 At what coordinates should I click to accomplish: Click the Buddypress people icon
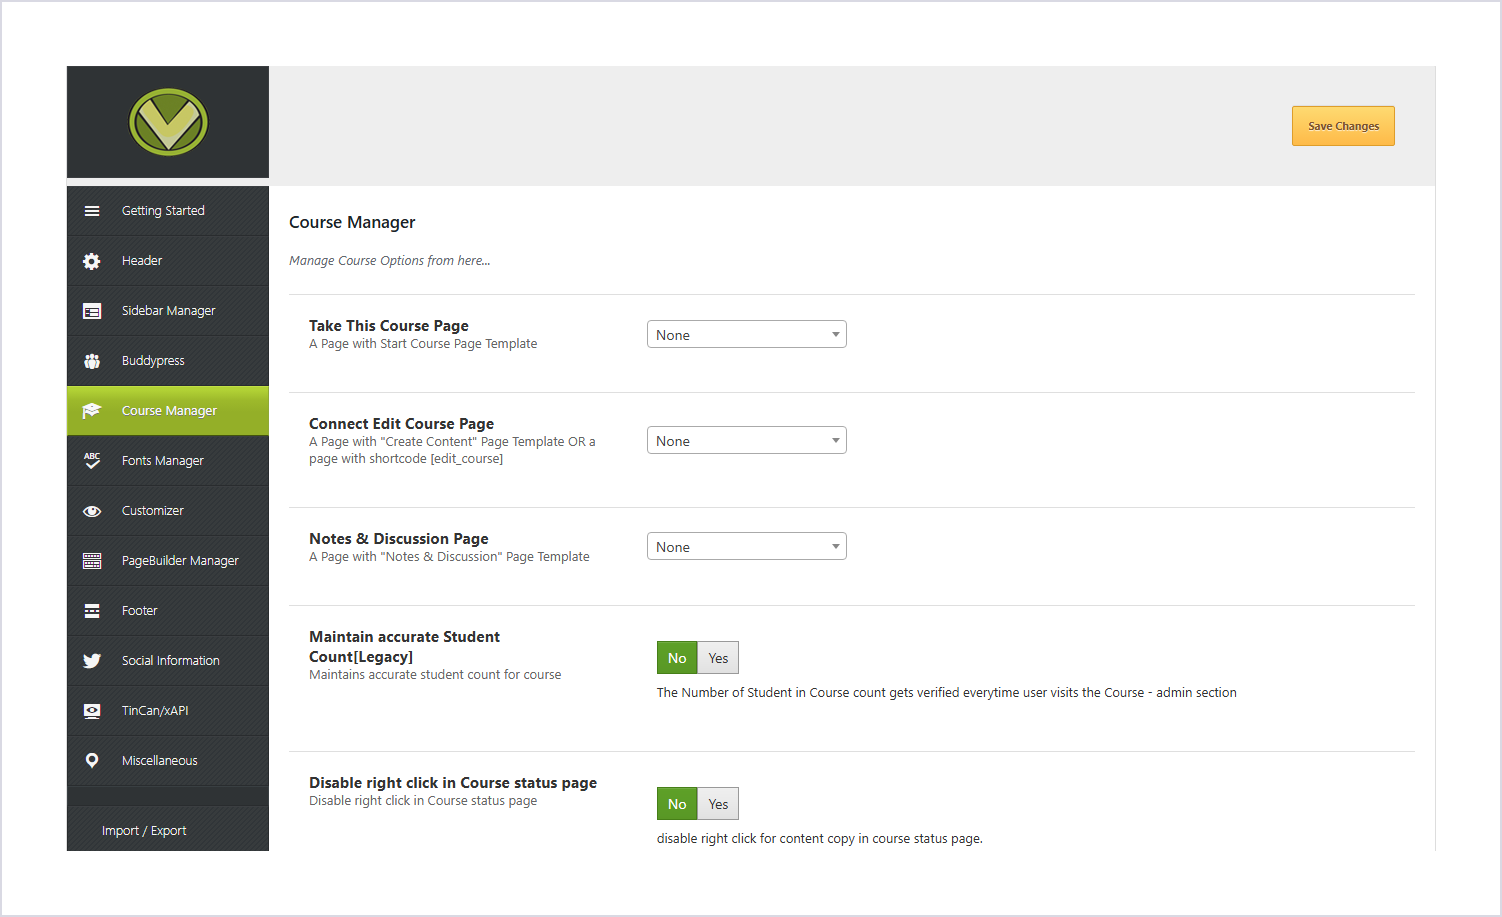(92, 361)
